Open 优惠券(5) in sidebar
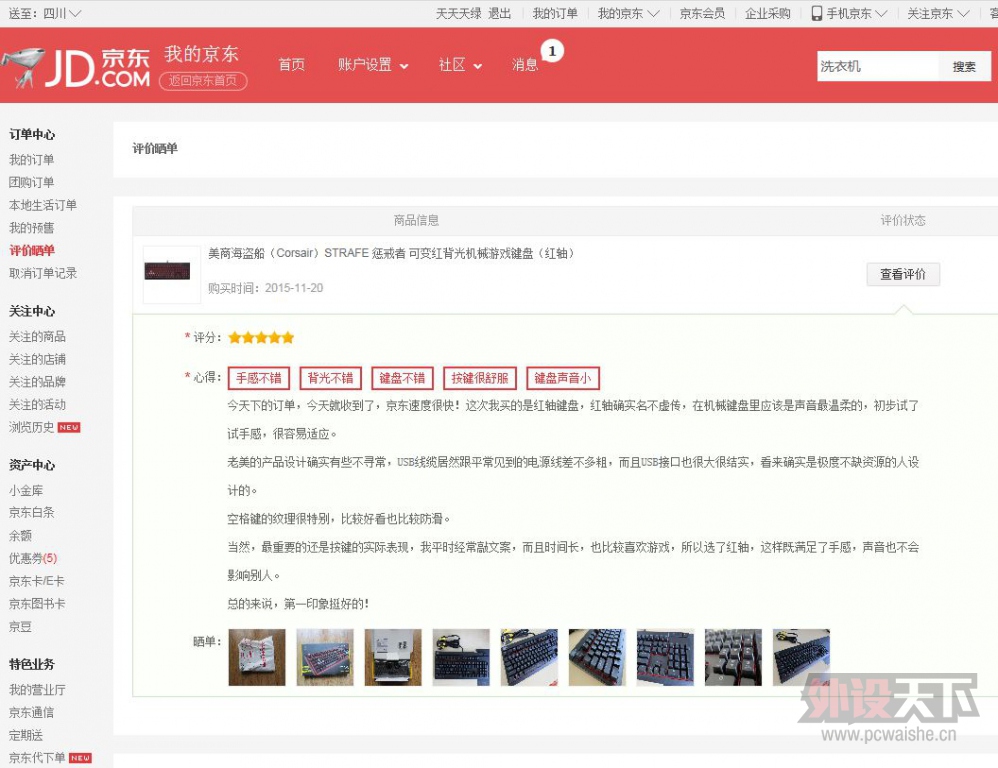Image resolution: width=998 pixels, height=768 pixels. [x=32, y=558]
